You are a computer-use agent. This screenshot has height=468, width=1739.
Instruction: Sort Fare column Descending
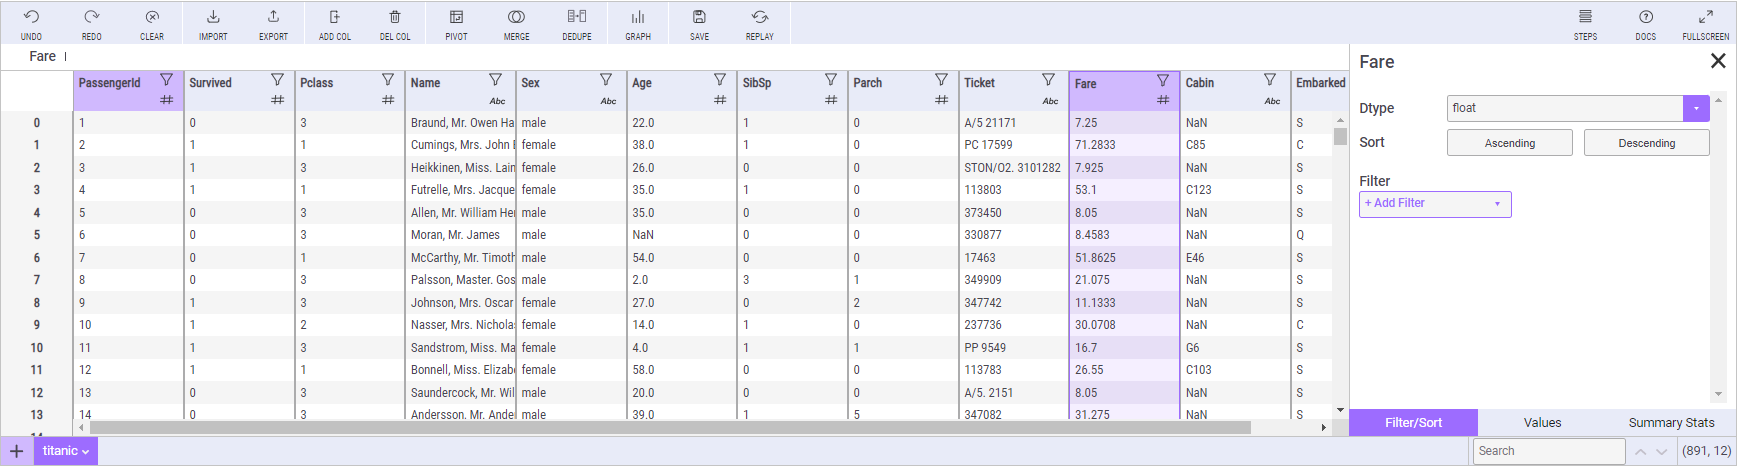click(1646, 143)
